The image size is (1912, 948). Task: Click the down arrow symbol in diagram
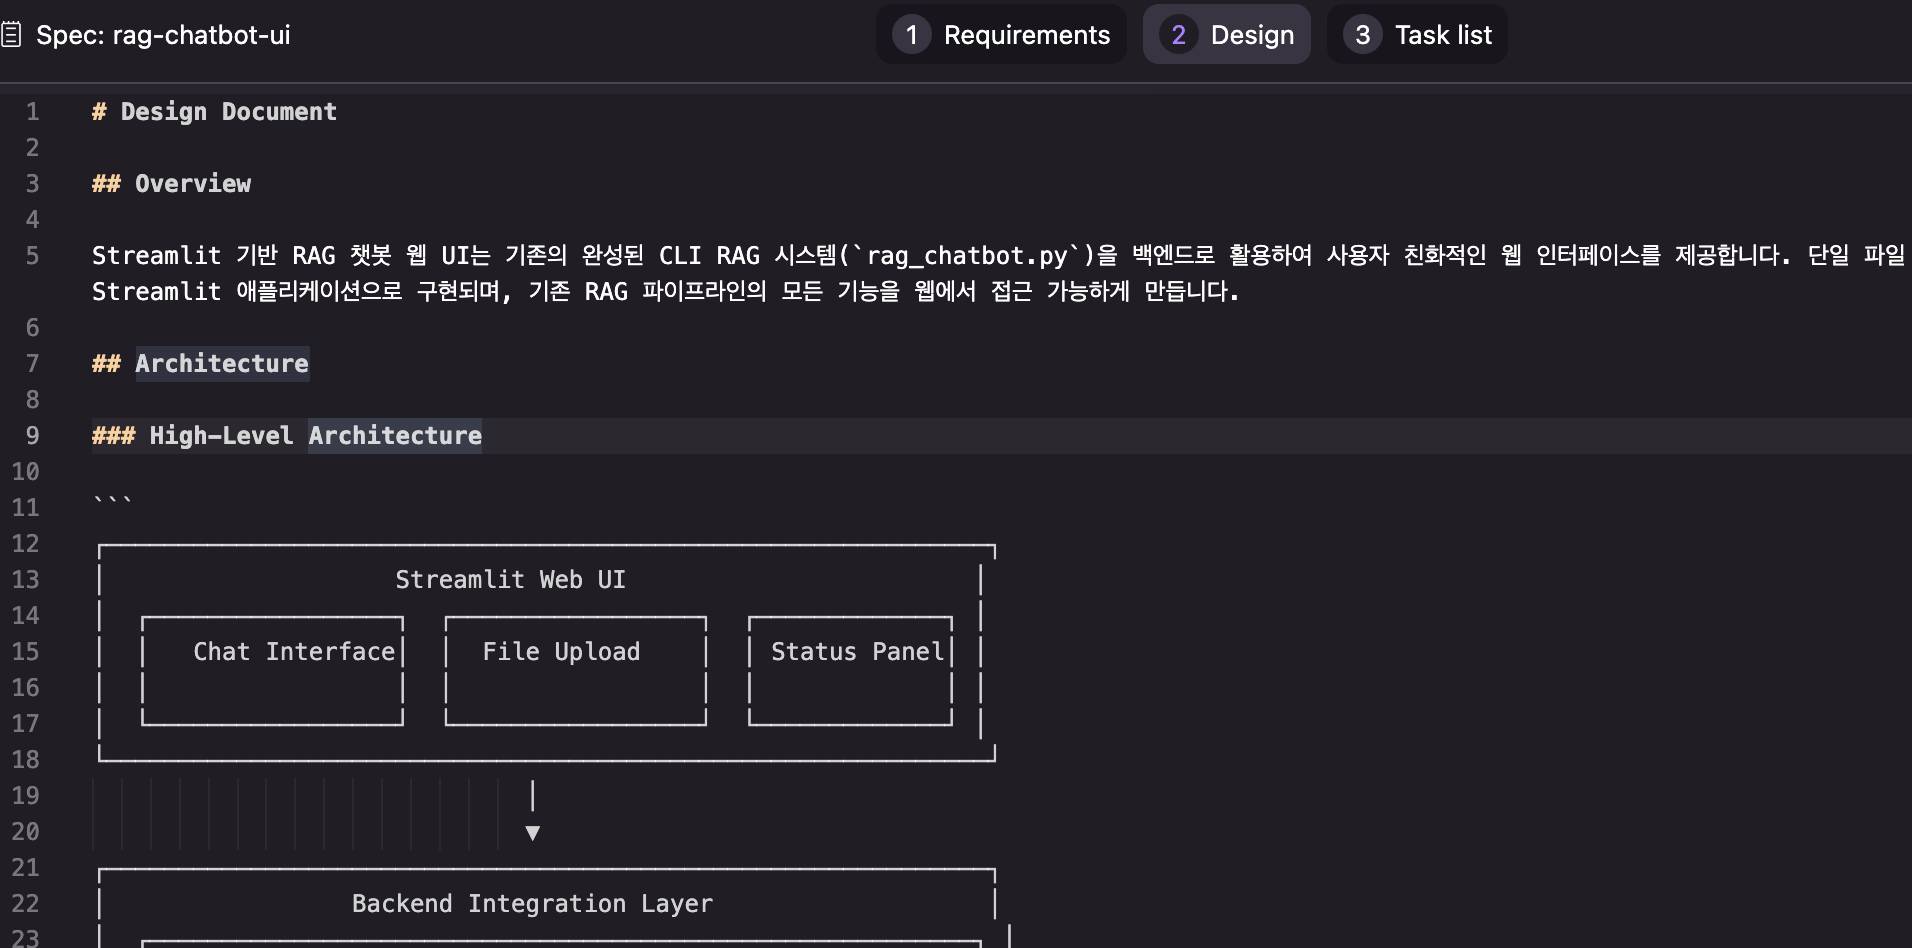point(533,833)
